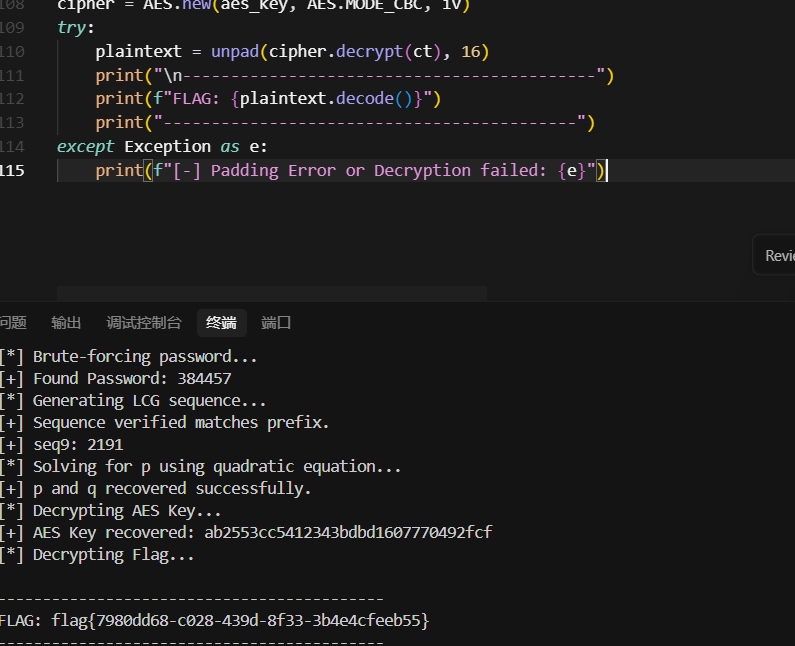This screenshot has height=646, width=795.
Task: Click line number 115 in the gutter
Action: point(13,170)
